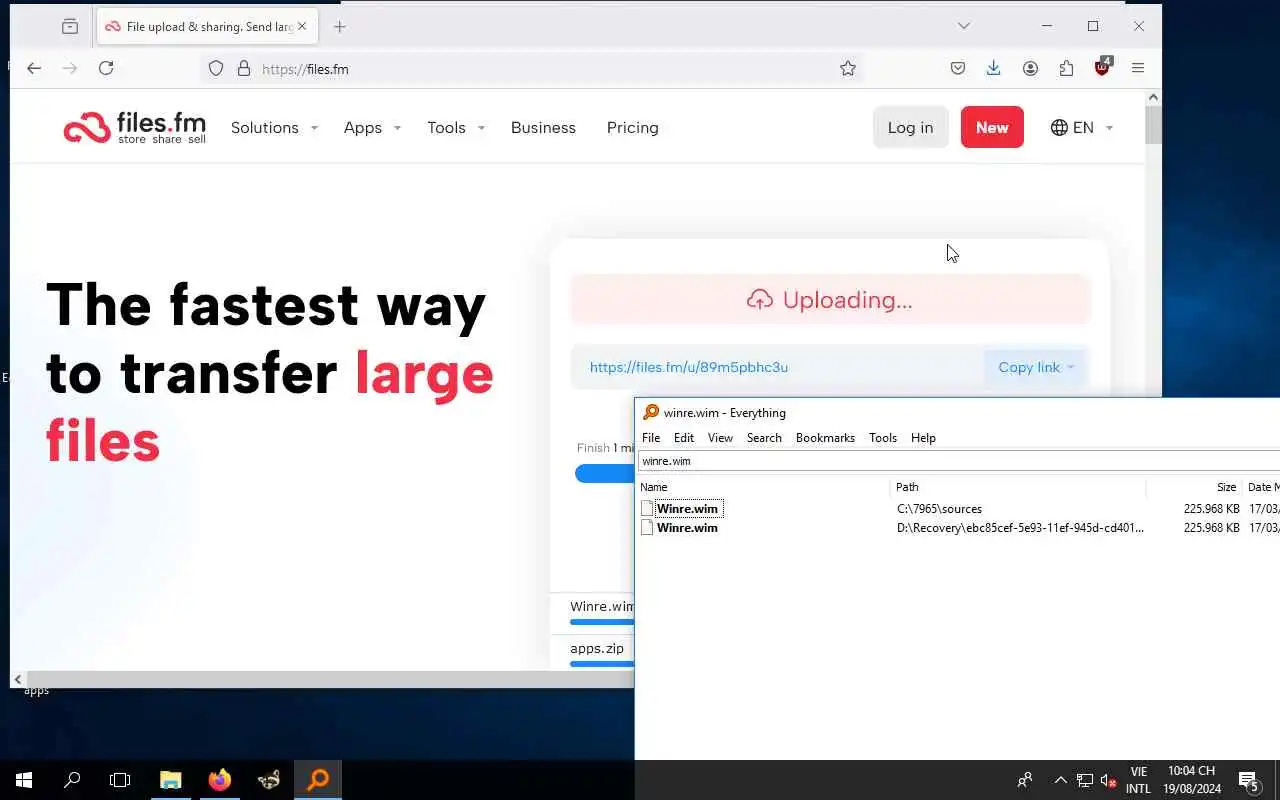
Task: Open the upload link files.fm/u/89m5pbhc3u
Action: click(x=689, y=367)
